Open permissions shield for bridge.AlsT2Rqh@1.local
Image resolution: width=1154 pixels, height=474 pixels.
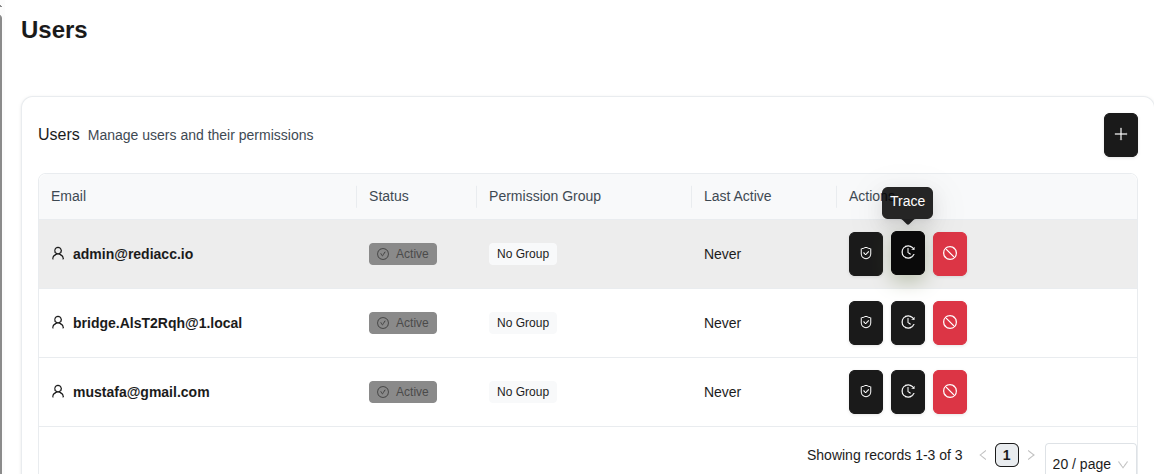click(x=866, y=323)
